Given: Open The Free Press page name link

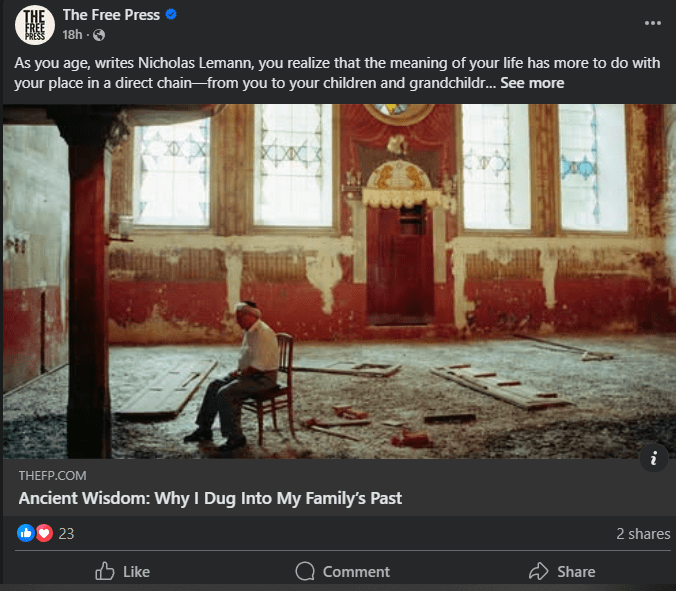Looking at the screenshot, I should click(x=112, y=15).
